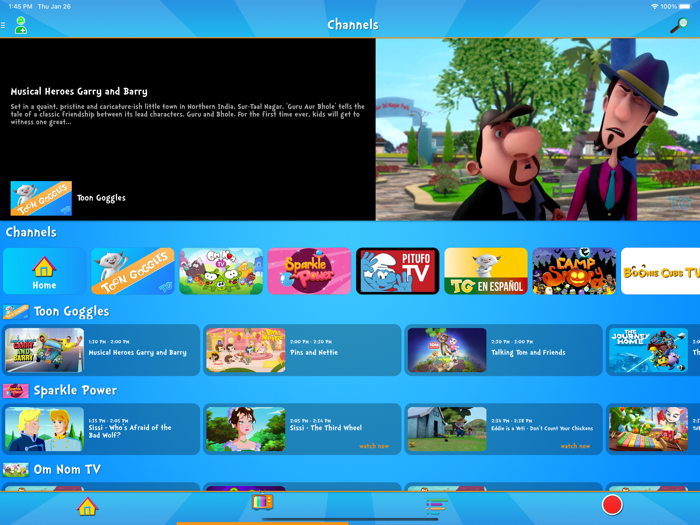The width and height of the screenshot is (700, 525).
Task: Tap the red record circle tab
Action: click(612, 505)
